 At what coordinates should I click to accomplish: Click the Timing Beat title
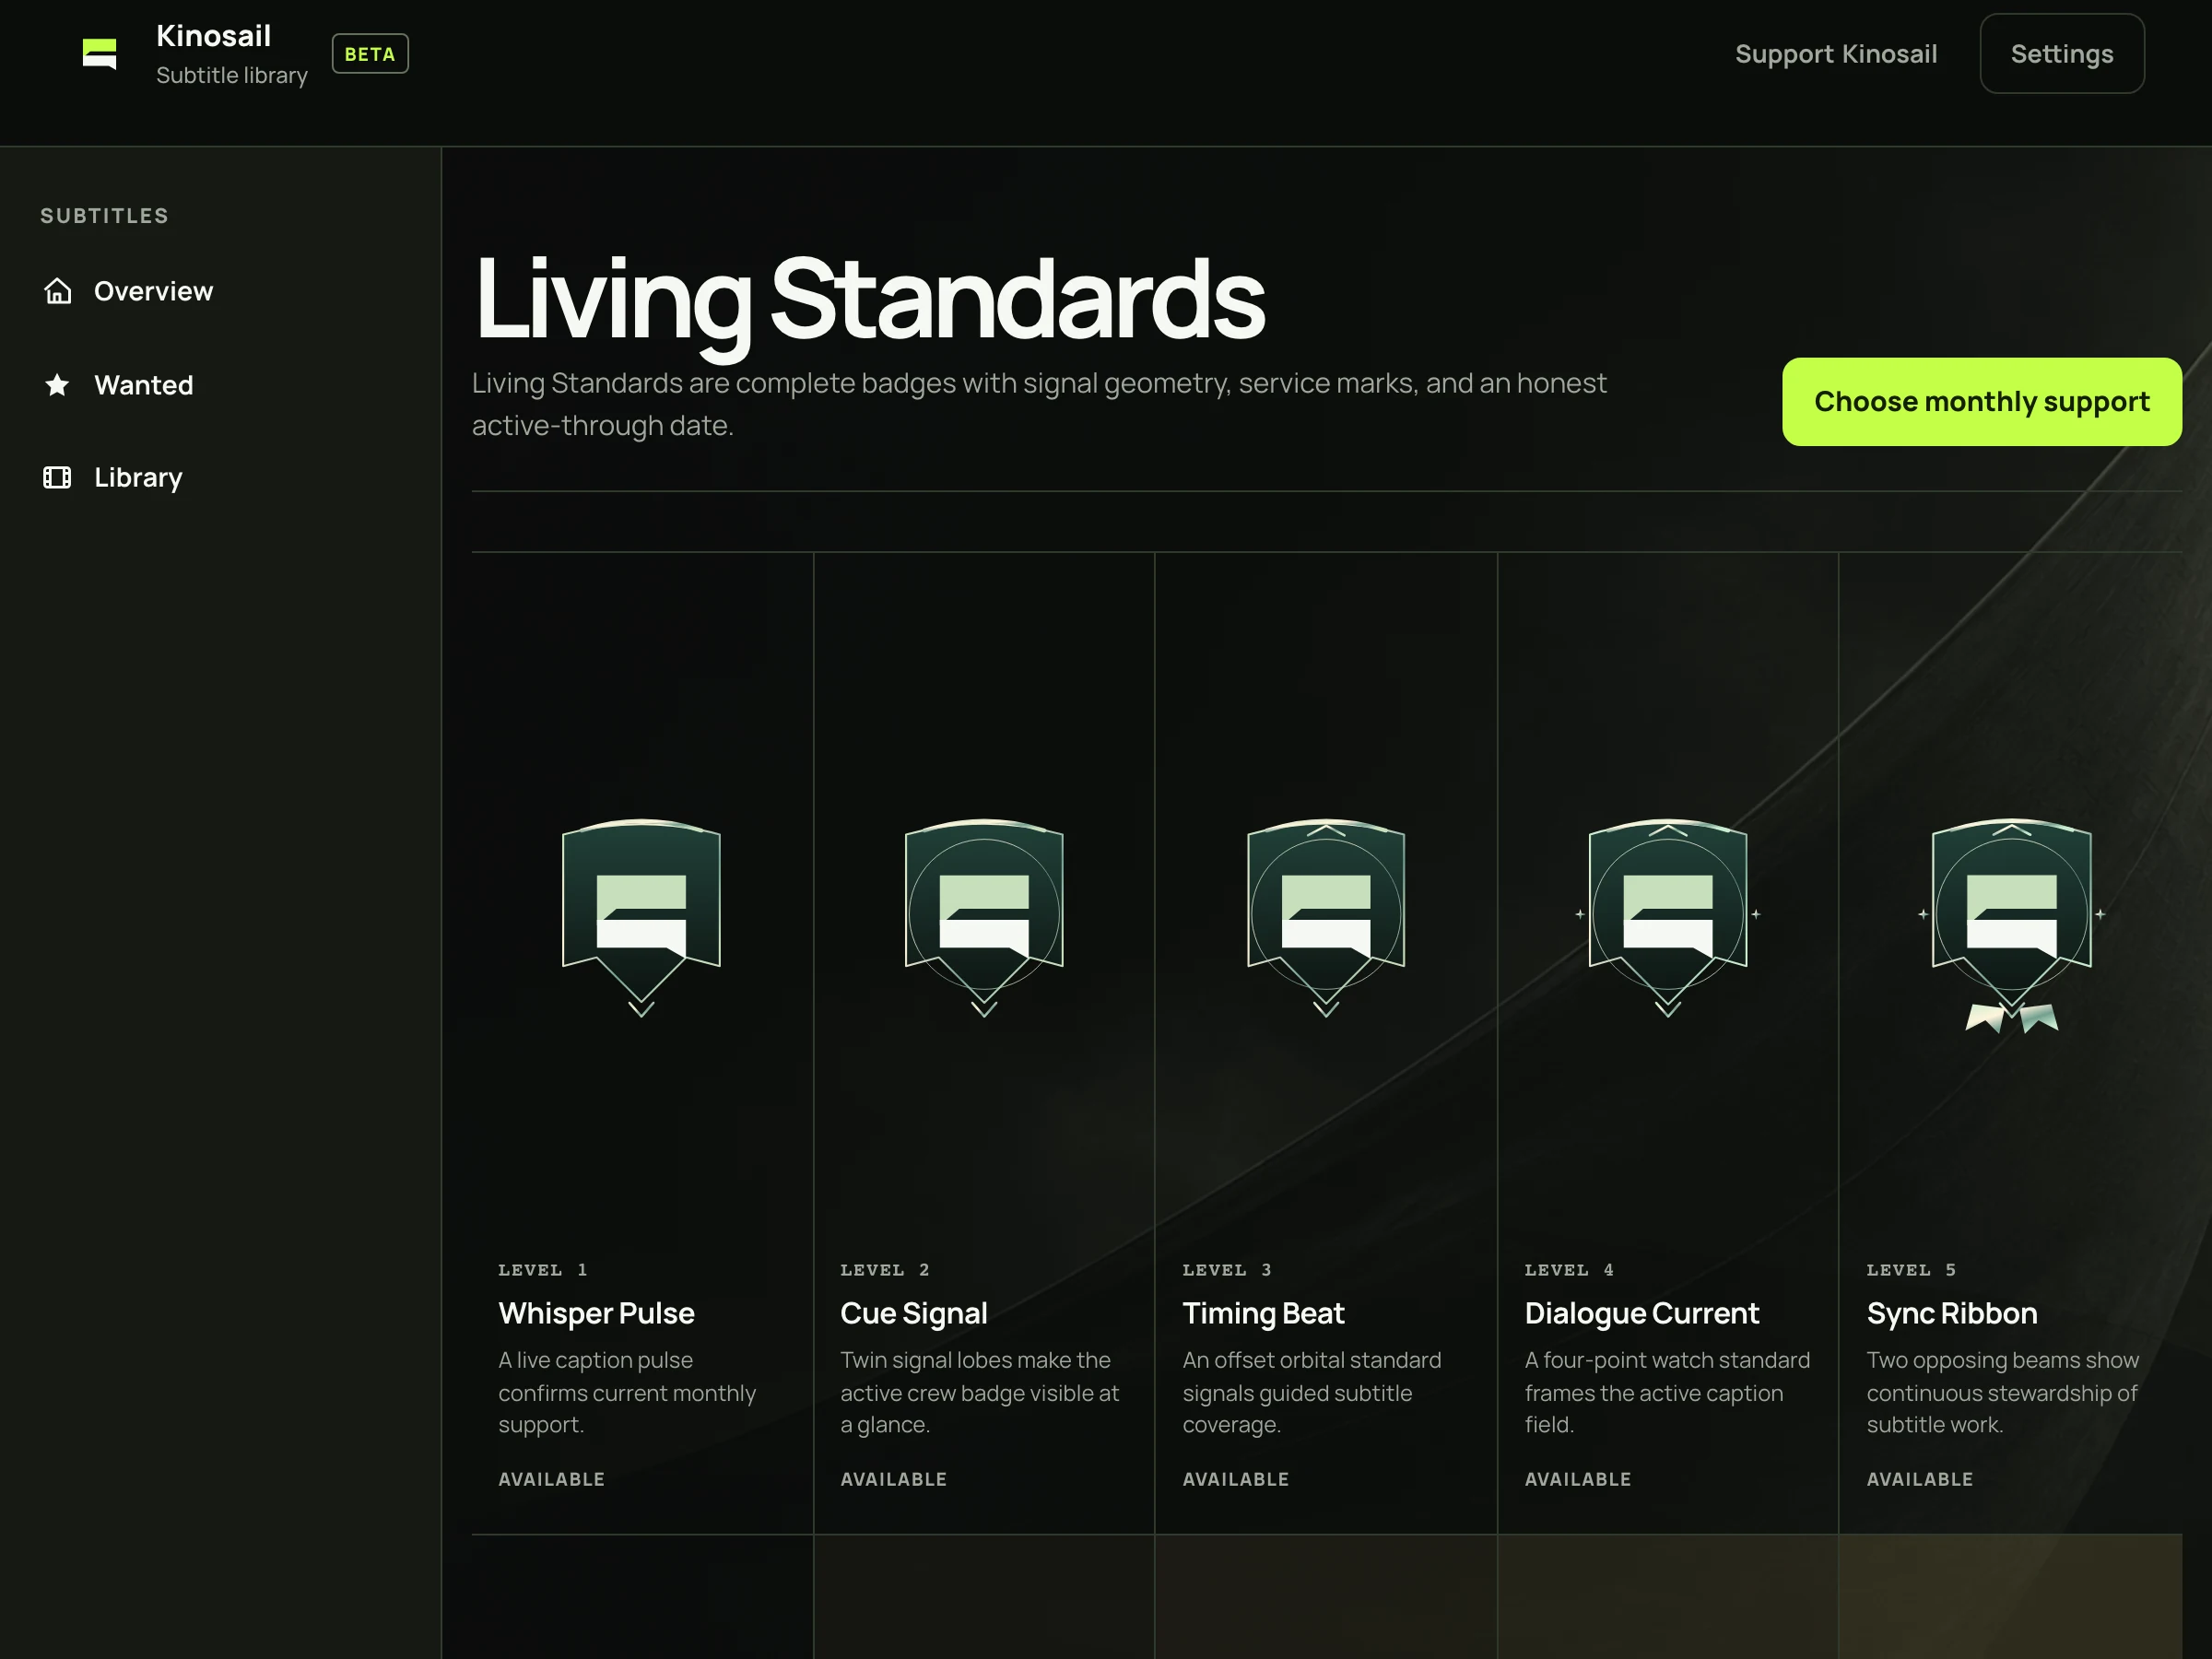tap(1263, 1313)
